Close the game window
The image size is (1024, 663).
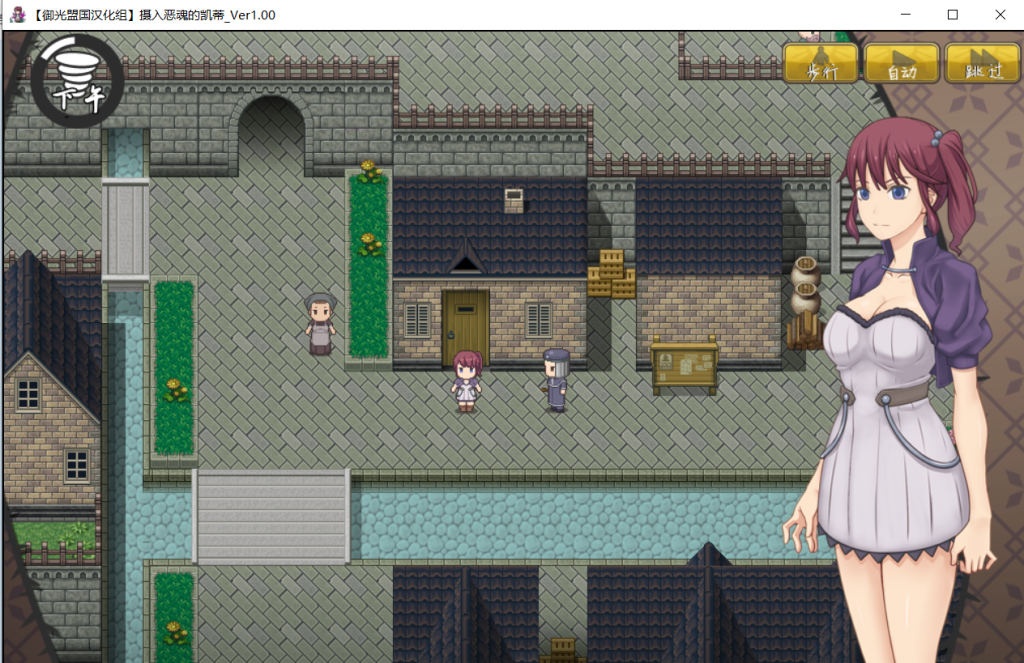click(x=1000, y=14)
